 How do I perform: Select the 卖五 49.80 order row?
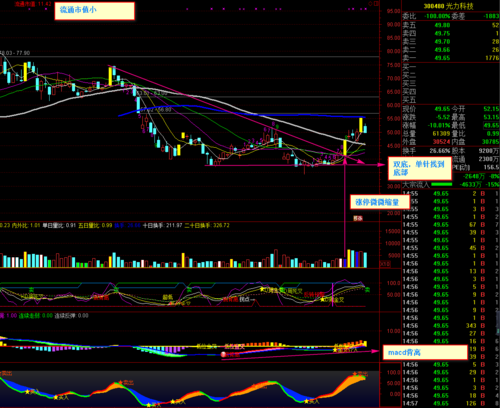point(451,25)
